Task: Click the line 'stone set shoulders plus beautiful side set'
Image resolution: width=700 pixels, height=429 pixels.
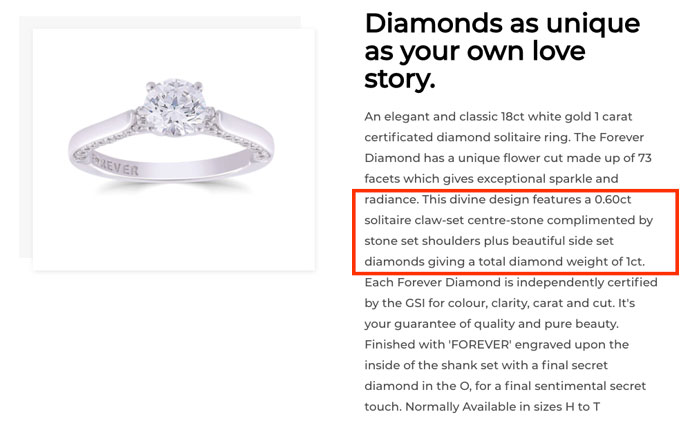Action: click(489, 241)
